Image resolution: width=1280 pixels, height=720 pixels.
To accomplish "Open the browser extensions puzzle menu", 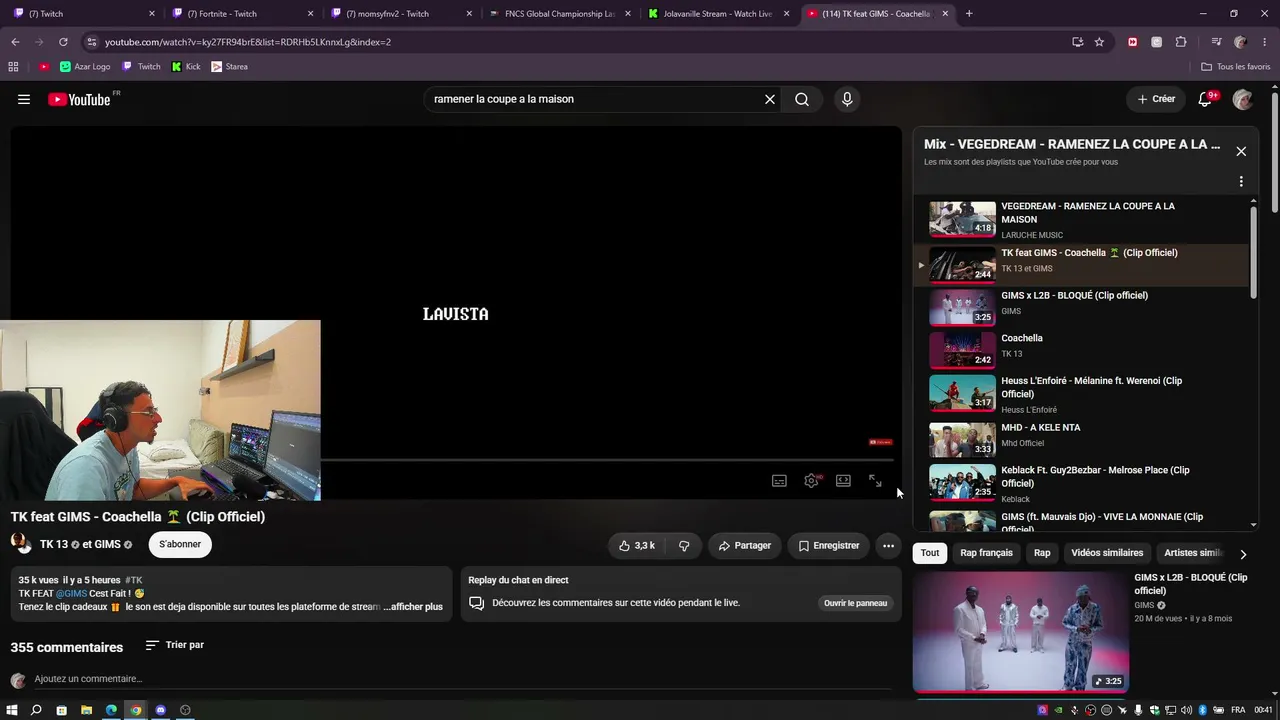I will pyautogui.click(x=1181, y=42).
